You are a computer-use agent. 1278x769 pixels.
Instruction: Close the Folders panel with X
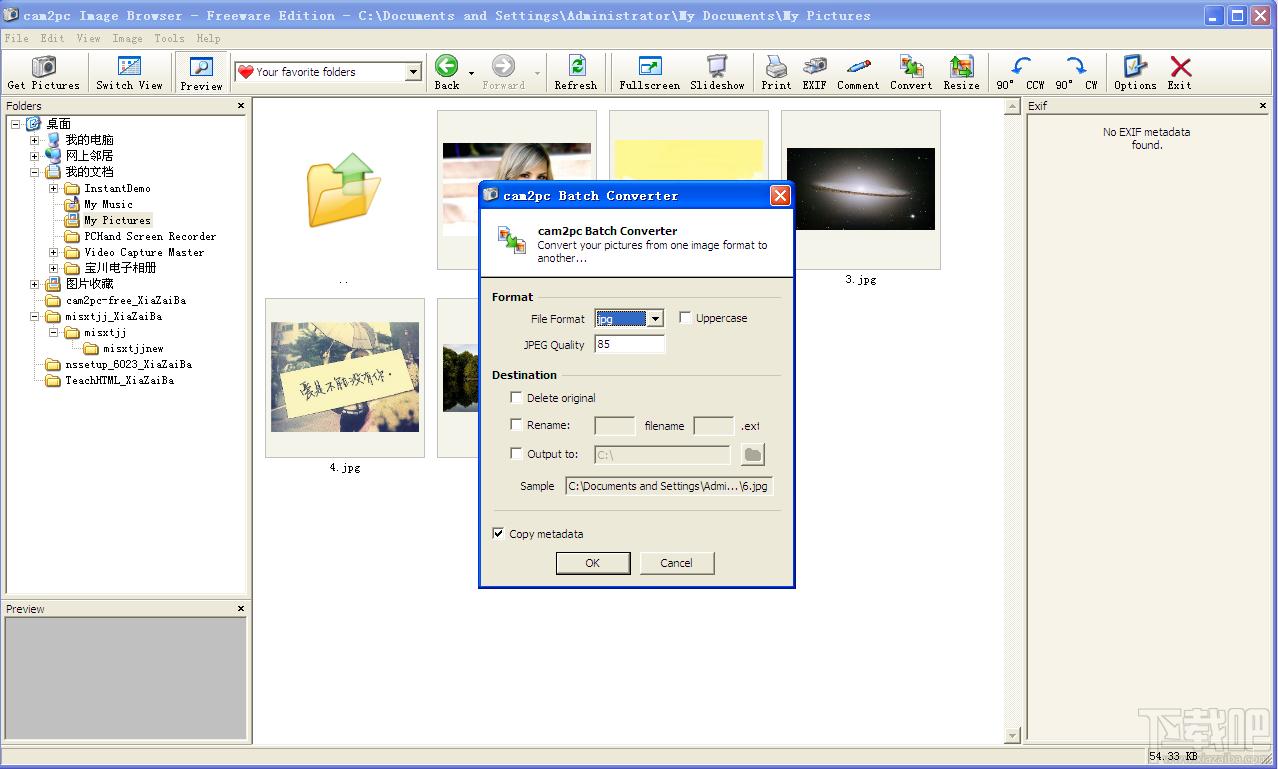[241, 105]
